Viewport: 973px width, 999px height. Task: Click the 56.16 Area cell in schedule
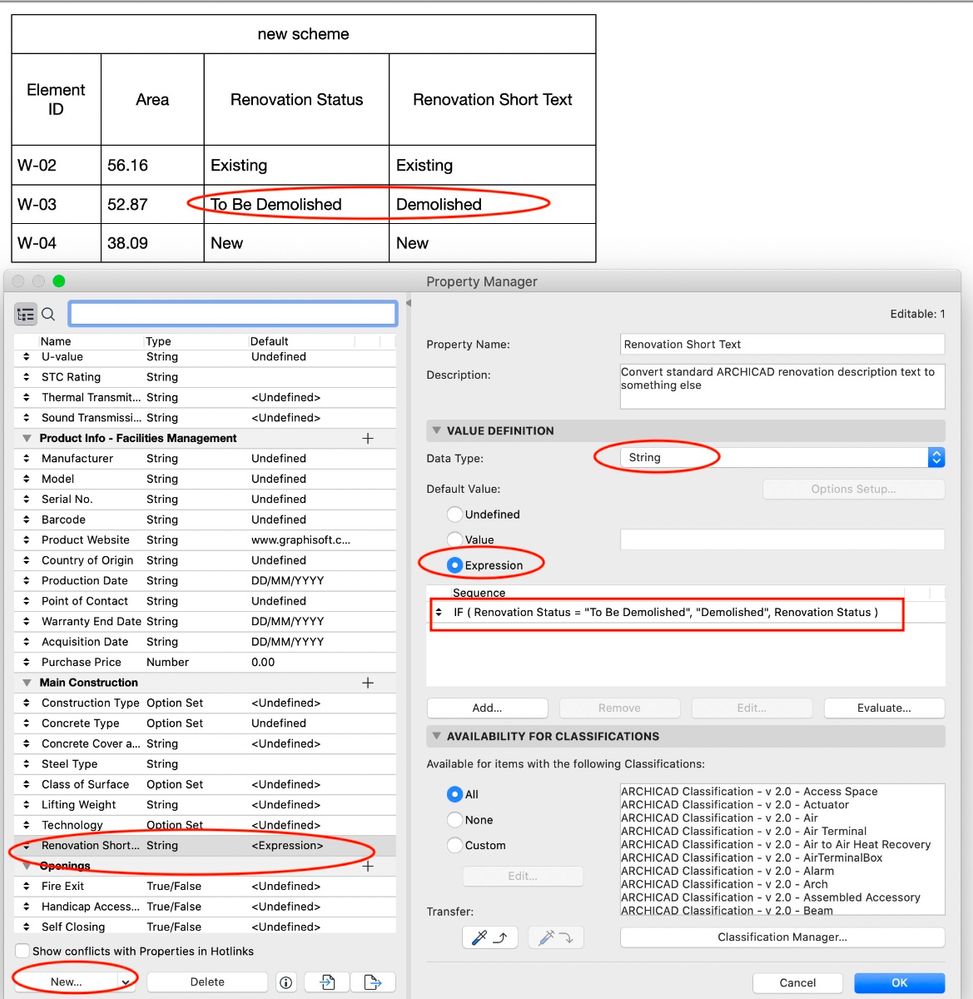coord(152,166)
